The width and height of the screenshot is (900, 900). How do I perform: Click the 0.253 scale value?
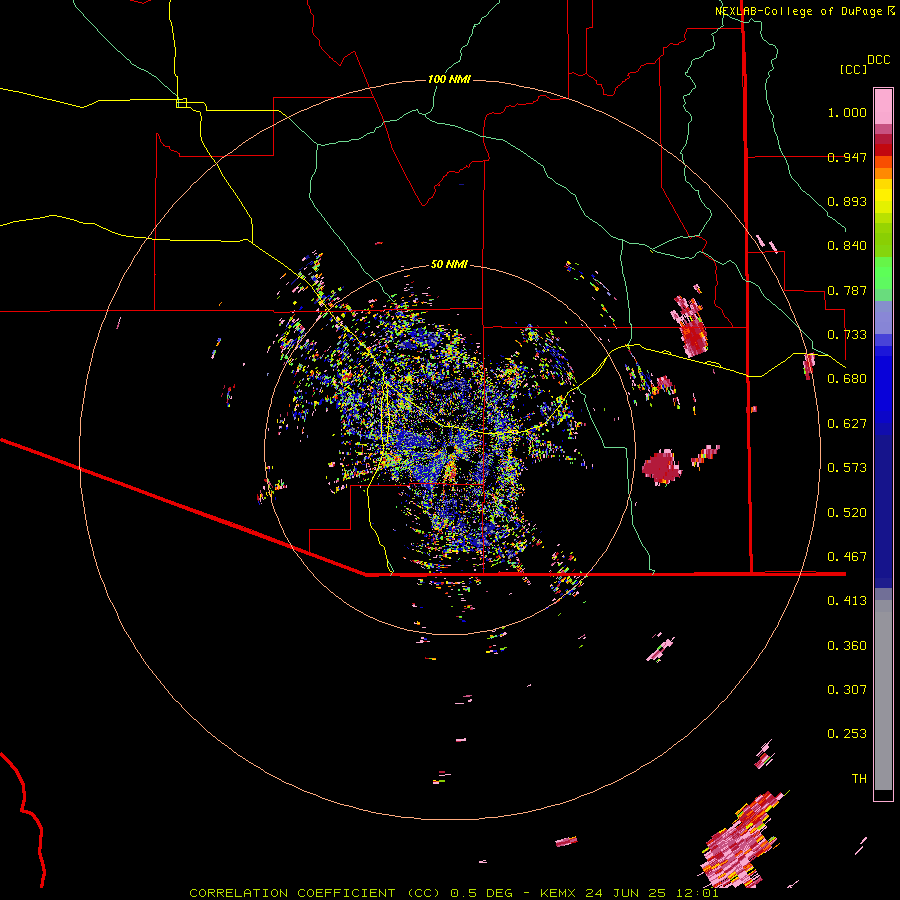coord(847,734)
